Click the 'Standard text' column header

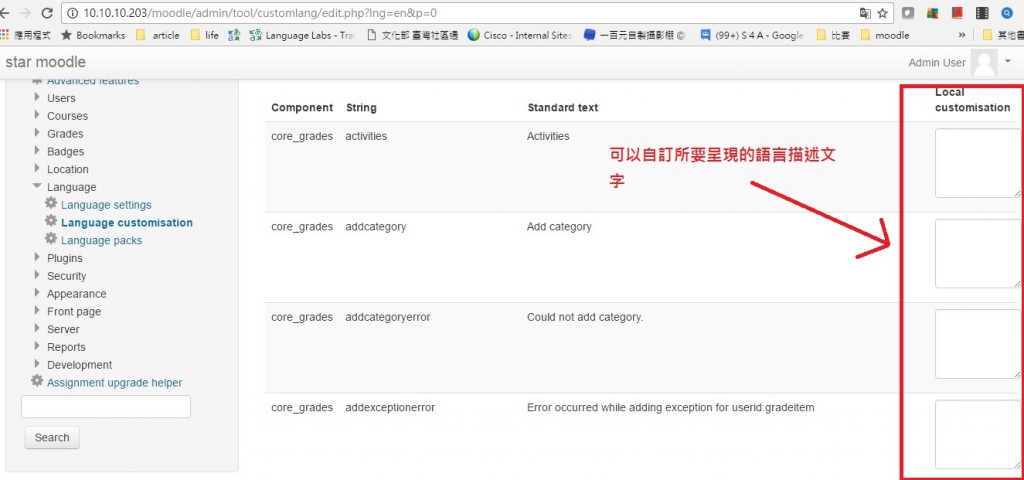point(562,108)
